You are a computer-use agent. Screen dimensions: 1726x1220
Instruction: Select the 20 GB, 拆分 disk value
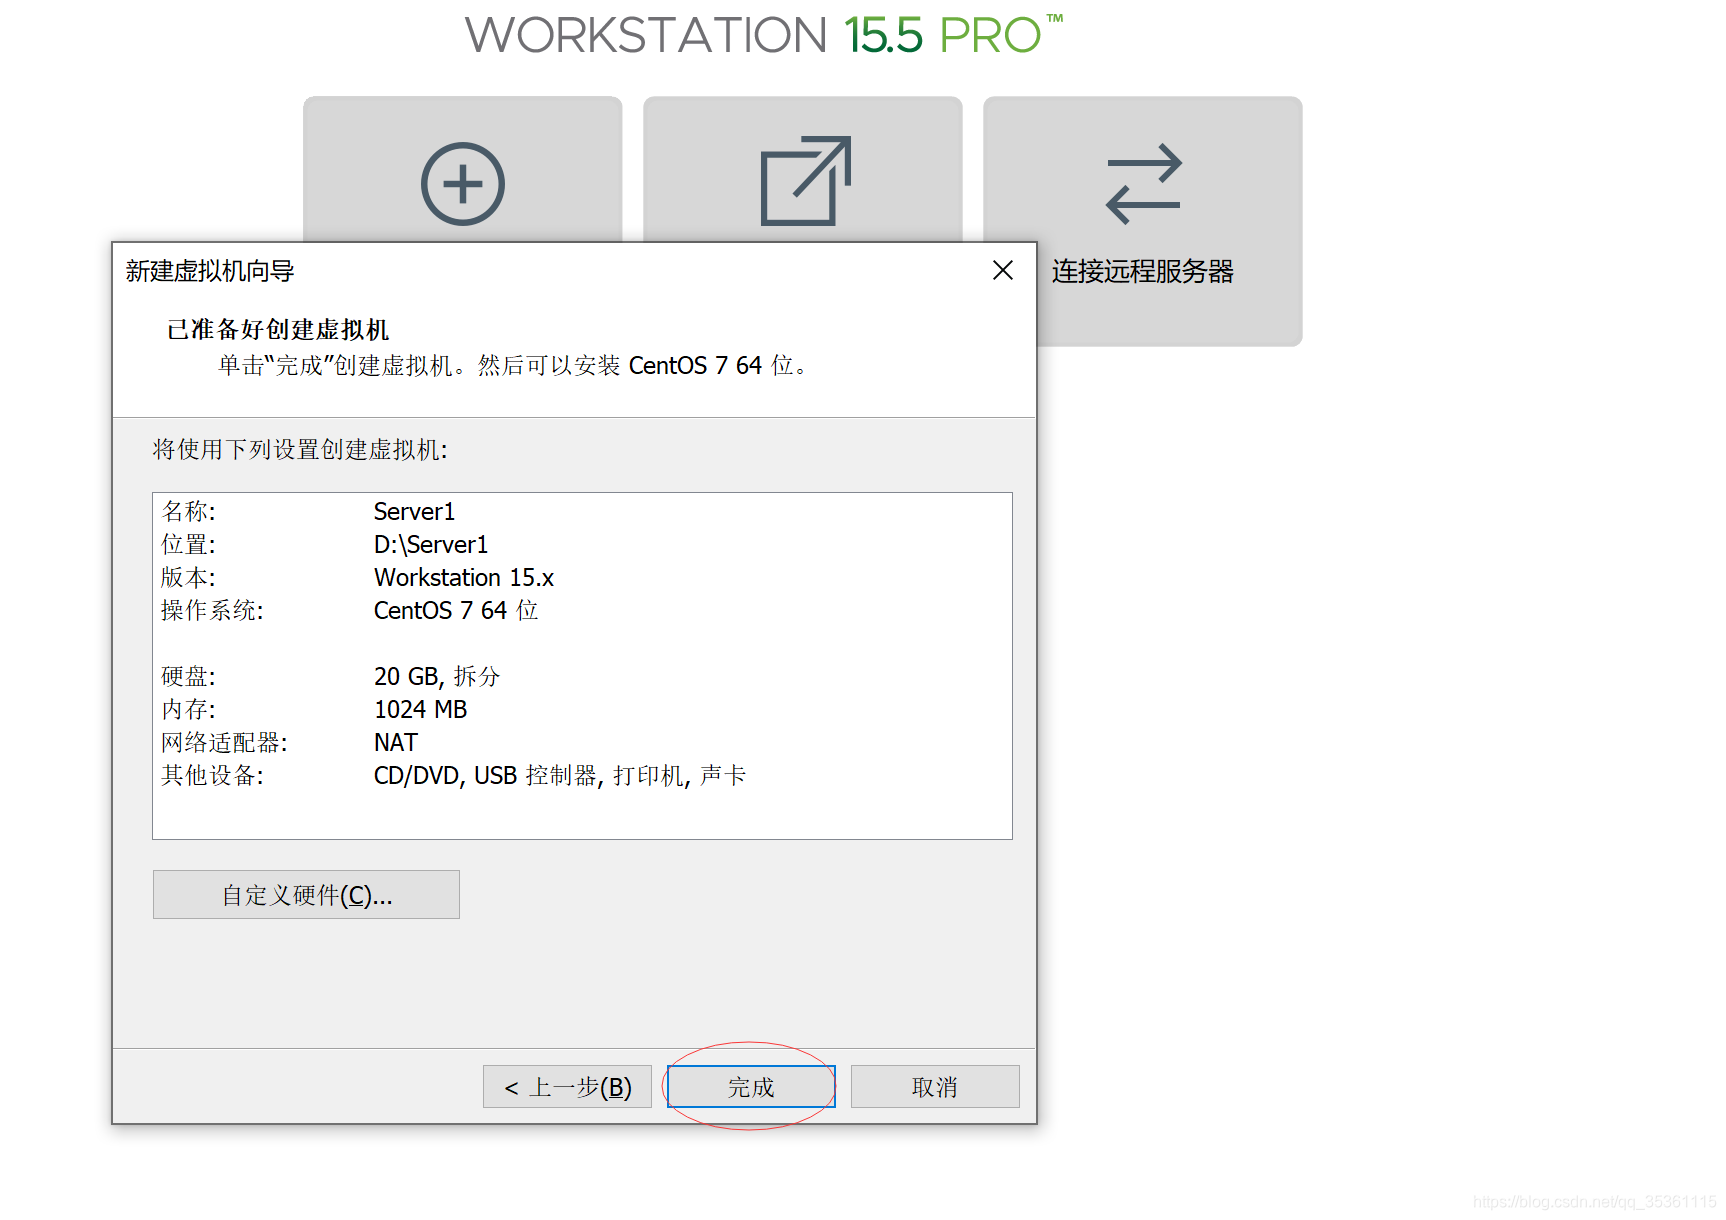tap(437, 676)
